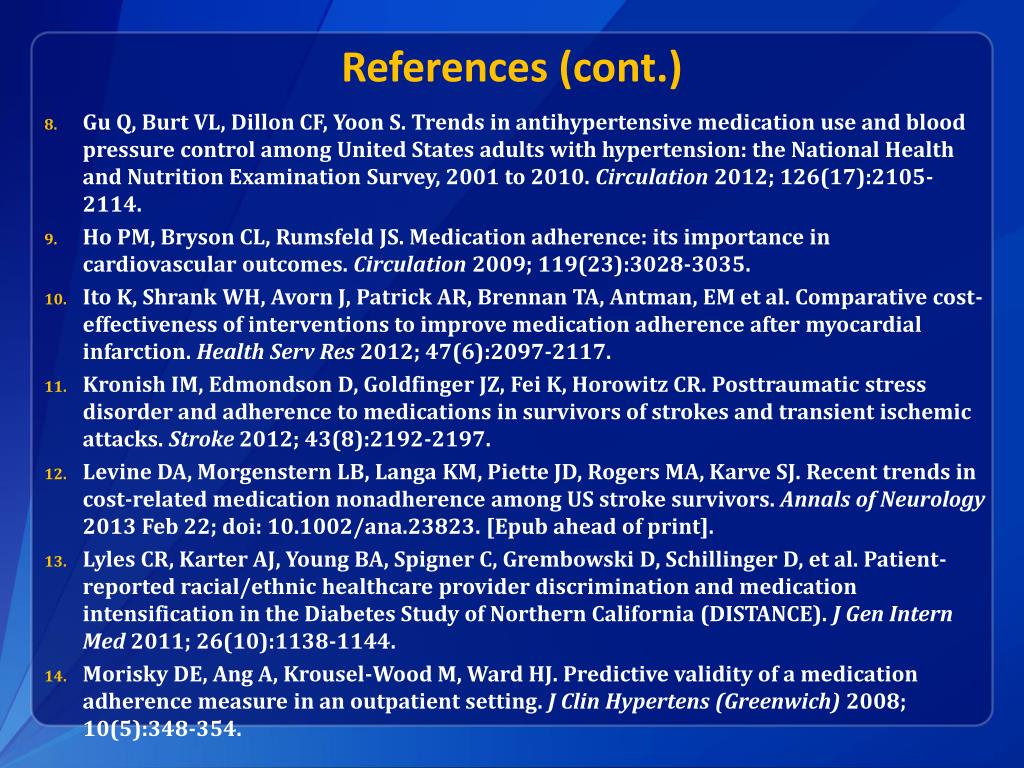Click journal name 'Circulation 2012'
The image size is (1024, 768).
click(x=684, y=177)
